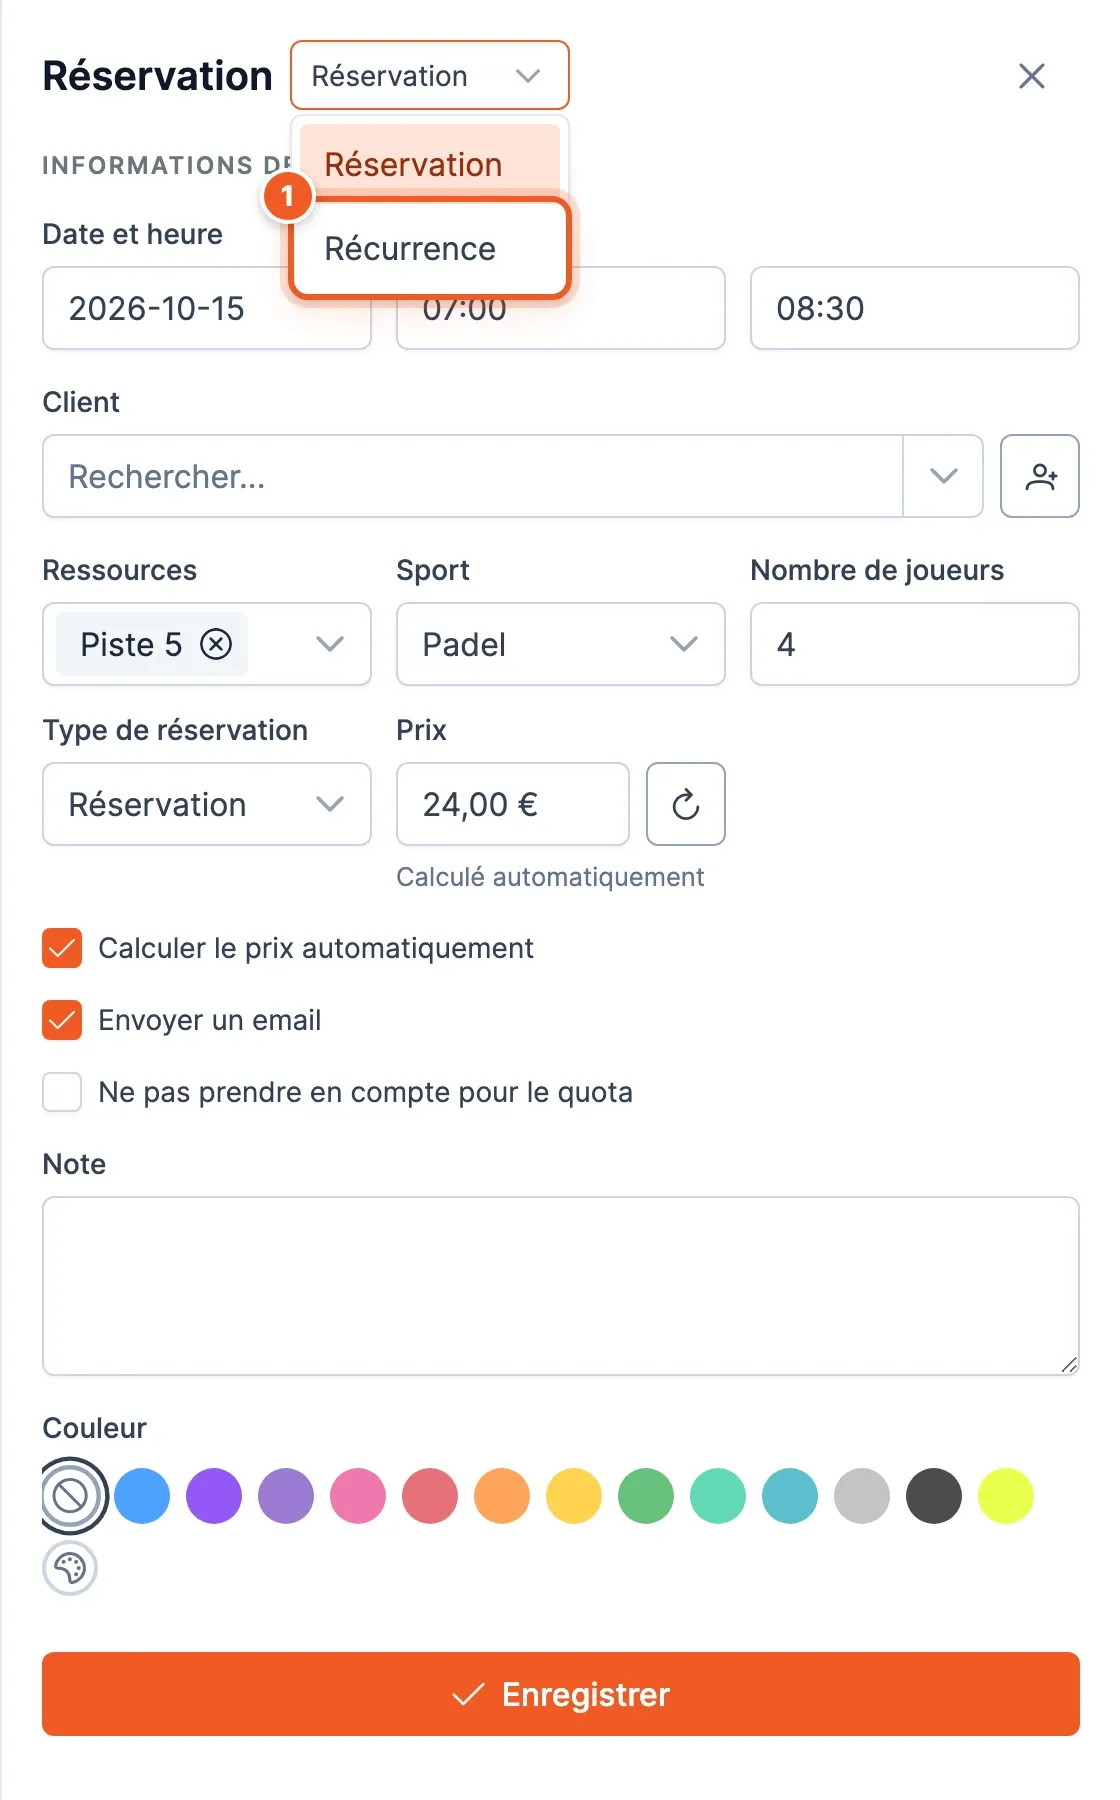1120x1800 pixels.
Task: Click the add new client icon
Action: 1040,476
